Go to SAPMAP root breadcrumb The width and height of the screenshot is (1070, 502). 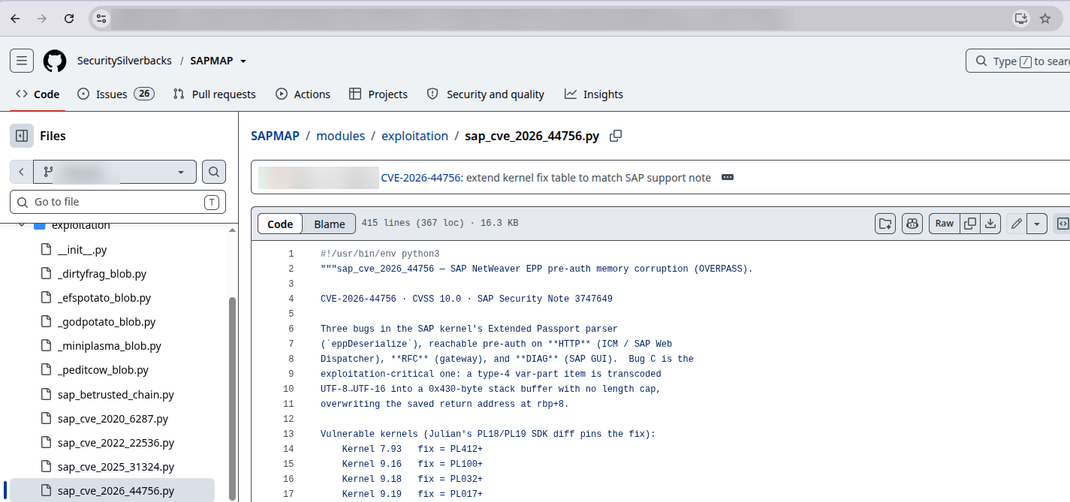point(275,136)
